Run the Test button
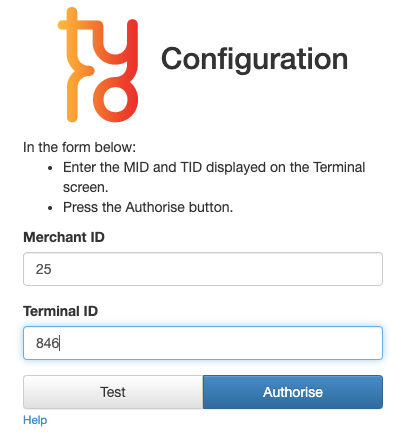 pyautogui.click(x=113, y=392)
